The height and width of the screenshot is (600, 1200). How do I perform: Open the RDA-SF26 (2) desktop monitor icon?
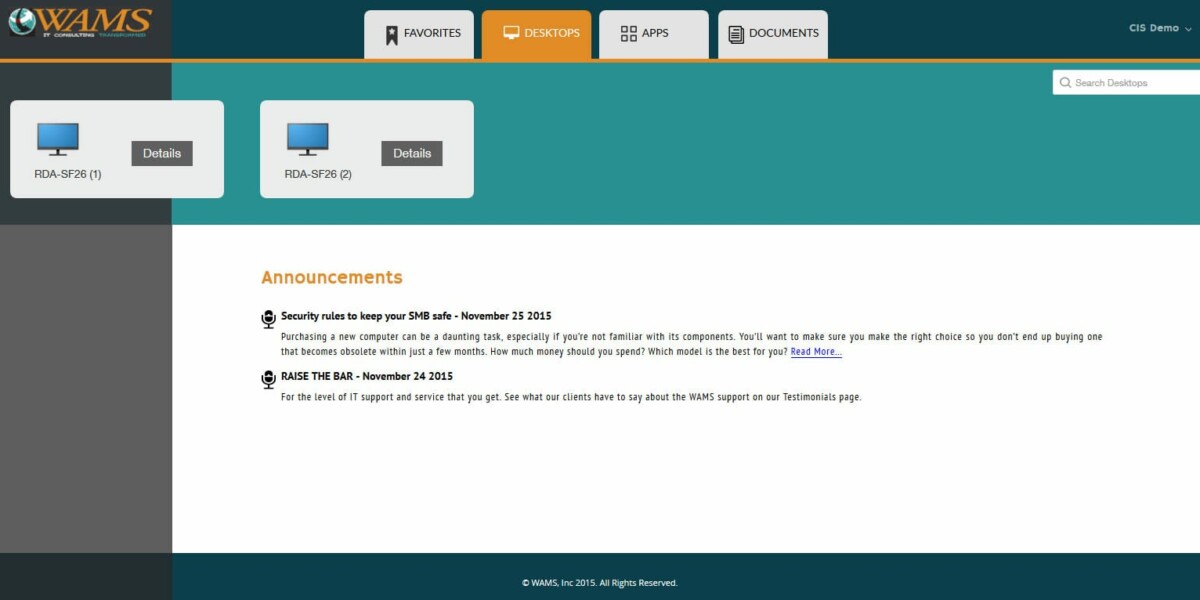308,139
